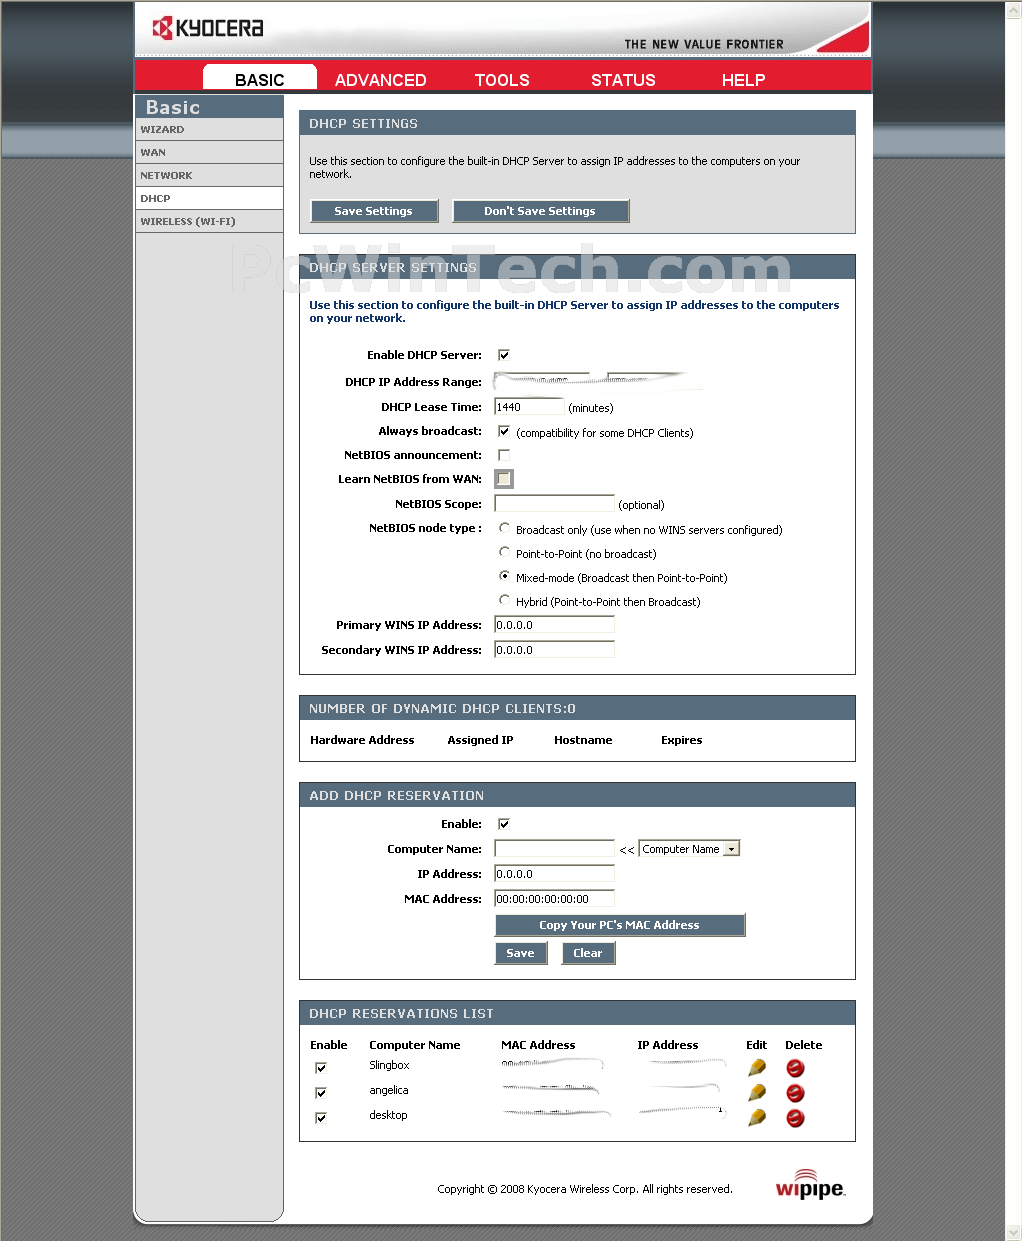The width and height of the screenshot is (1022, 1241).
Task: Click the MAC Address column header
Action: click(x=538, y=1045)
